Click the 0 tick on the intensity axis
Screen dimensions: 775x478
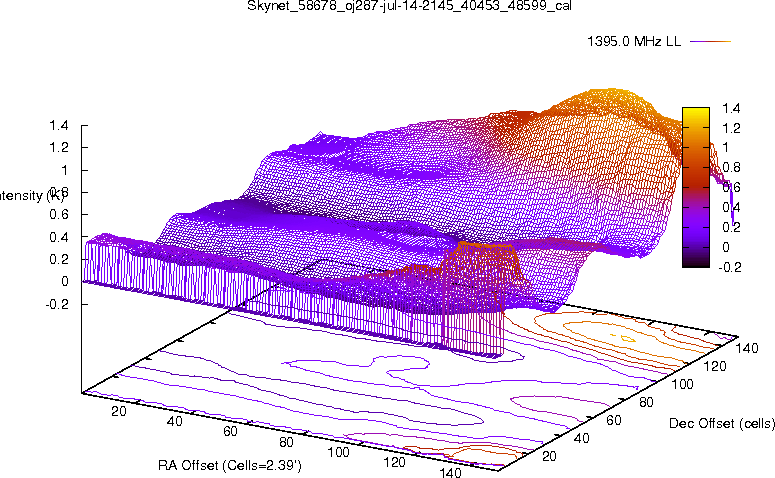(64, 281)
